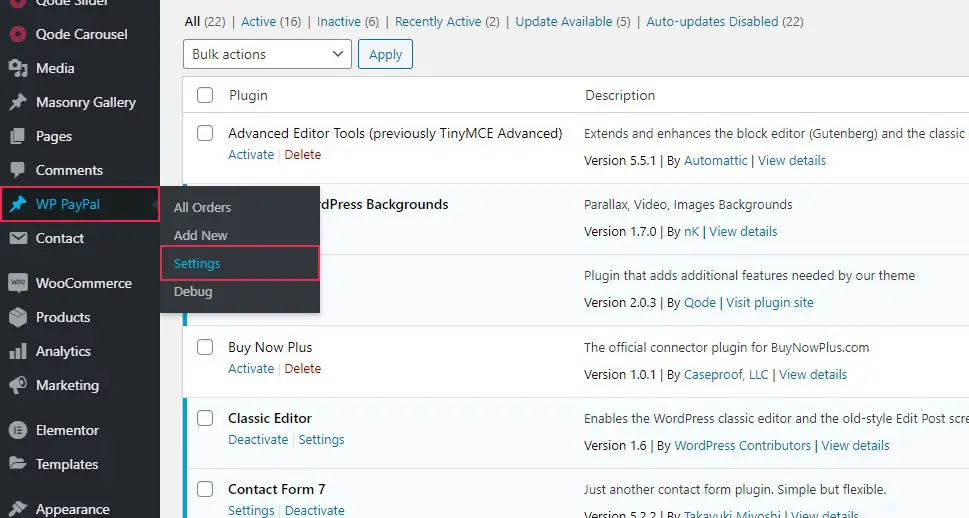Viewport: 969px width, 518px height.
Task: Click the Qode Carousel sidebar icon
Action: click(x=18, y=34)
